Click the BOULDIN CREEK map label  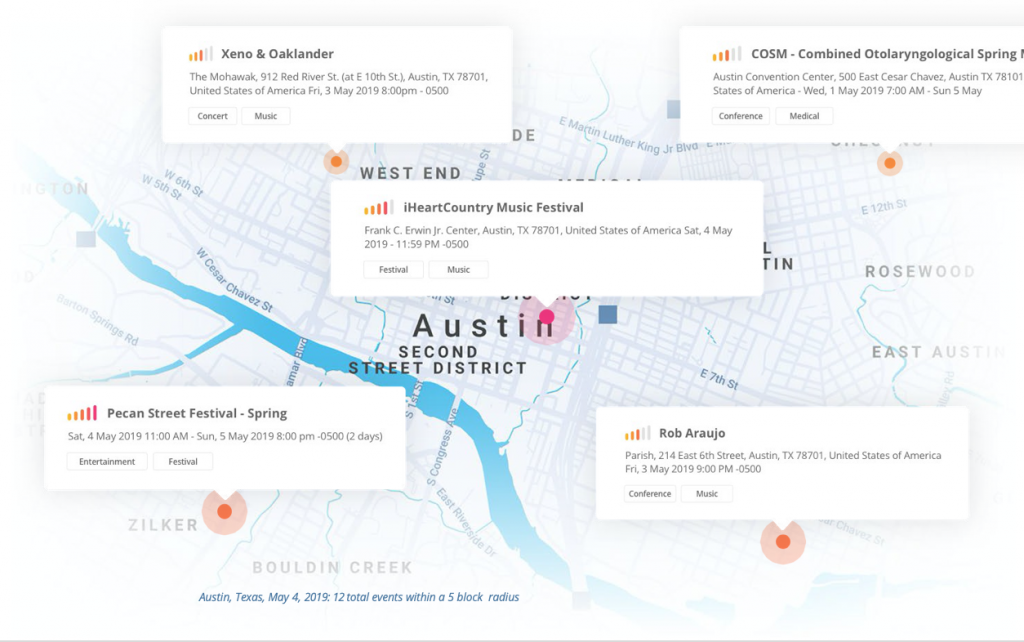pyautogui.click(x=332, y=568)
